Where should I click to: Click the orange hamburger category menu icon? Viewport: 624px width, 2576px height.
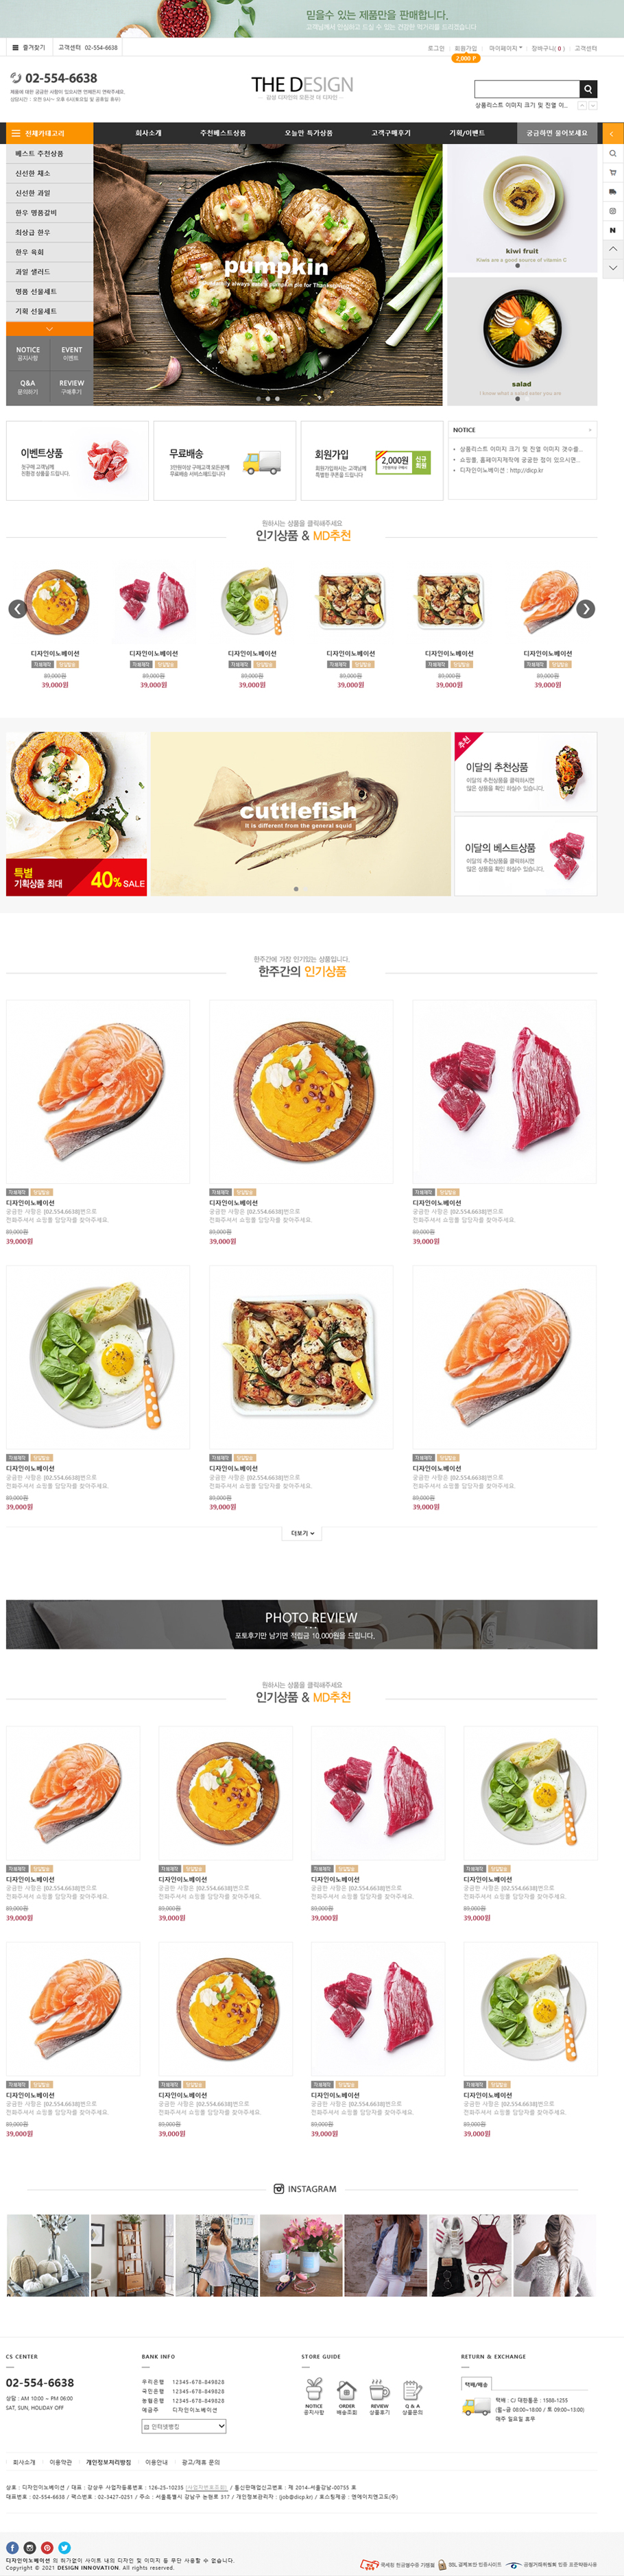[x=15, y=133]
